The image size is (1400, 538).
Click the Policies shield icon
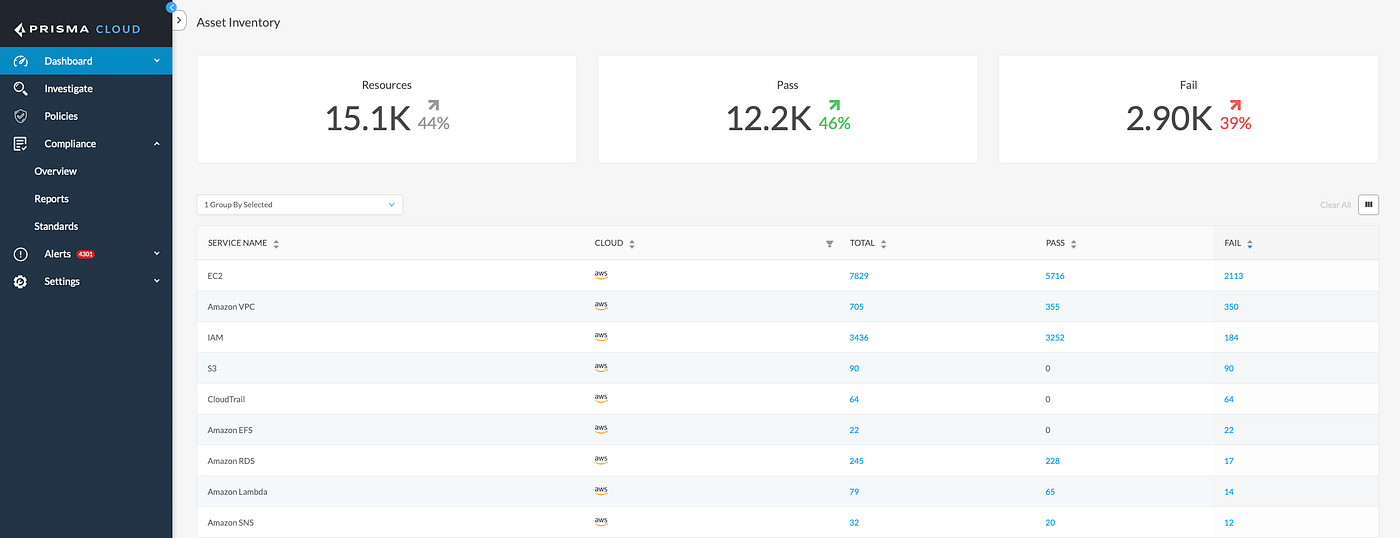pyautogui.click(x=20, y=116)
